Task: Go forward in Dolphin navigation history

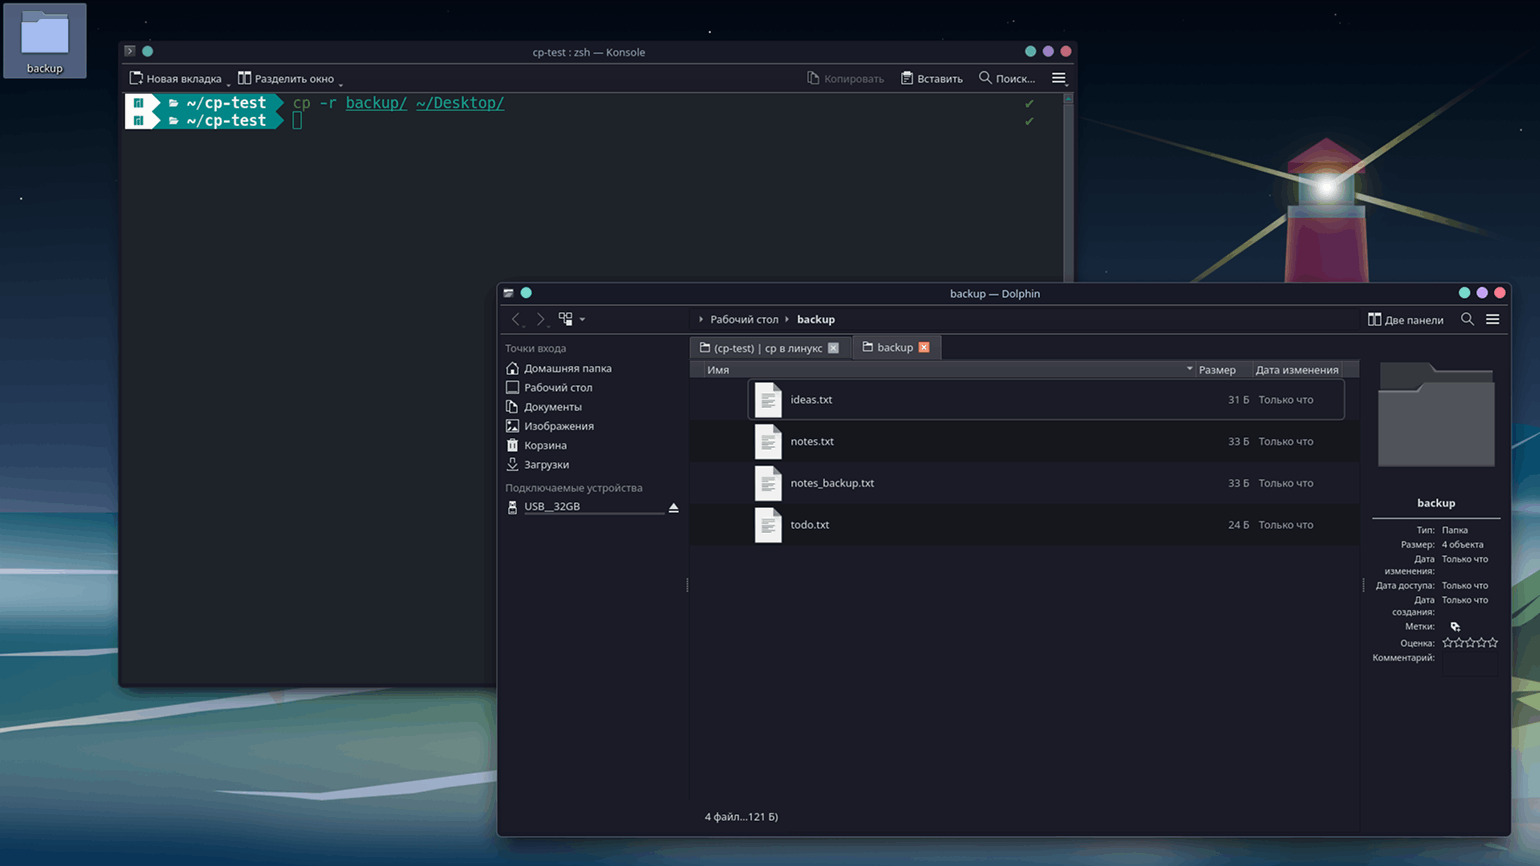Action: click(540, 319)
